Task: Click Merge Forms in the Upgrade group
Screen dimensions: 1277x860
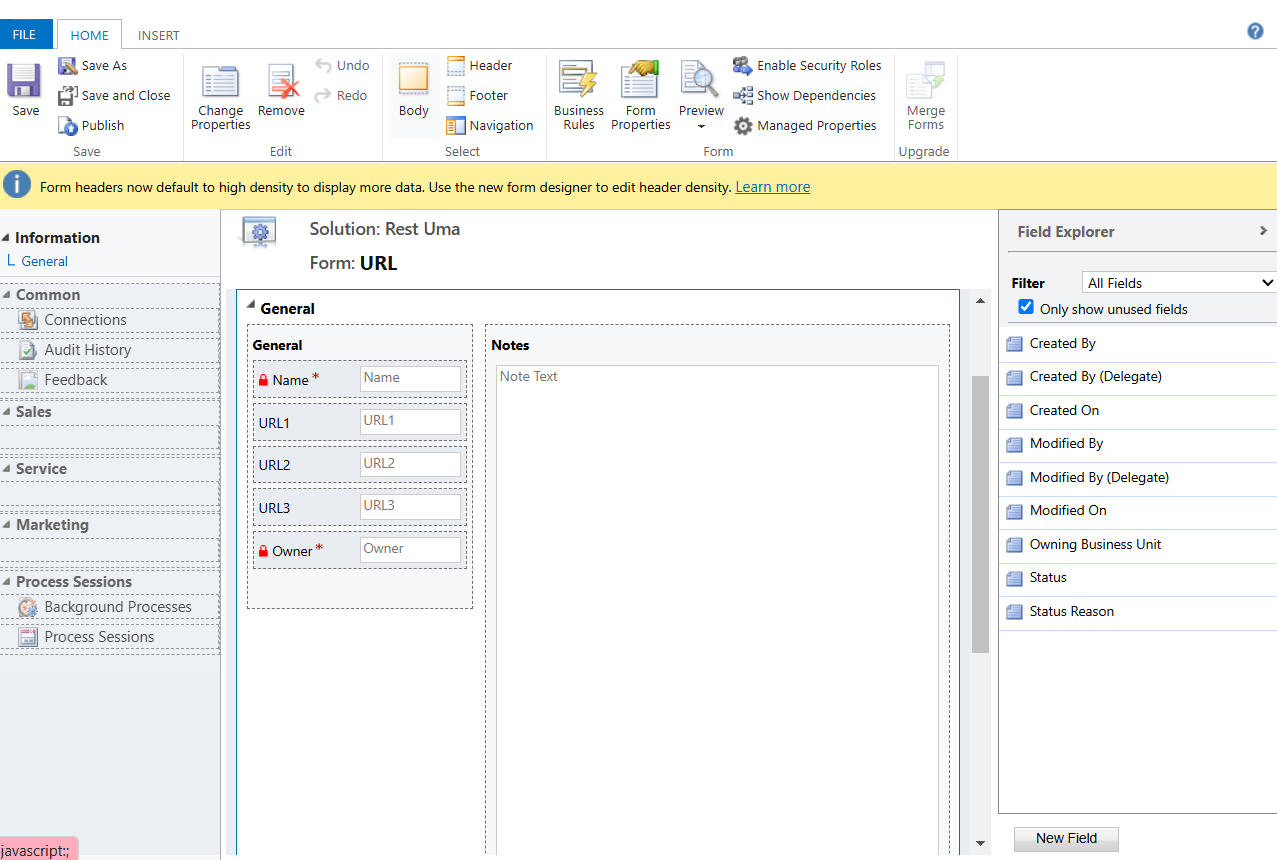Action: pos(926,98)
